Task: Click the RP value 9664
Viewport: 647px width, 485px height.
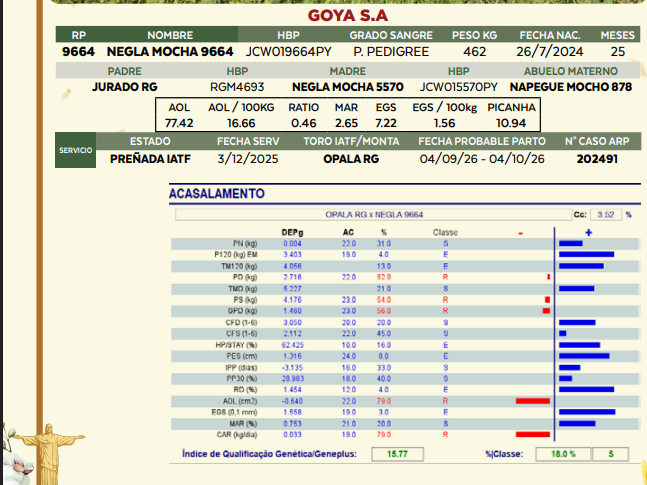Action: (x=78, y=52)
